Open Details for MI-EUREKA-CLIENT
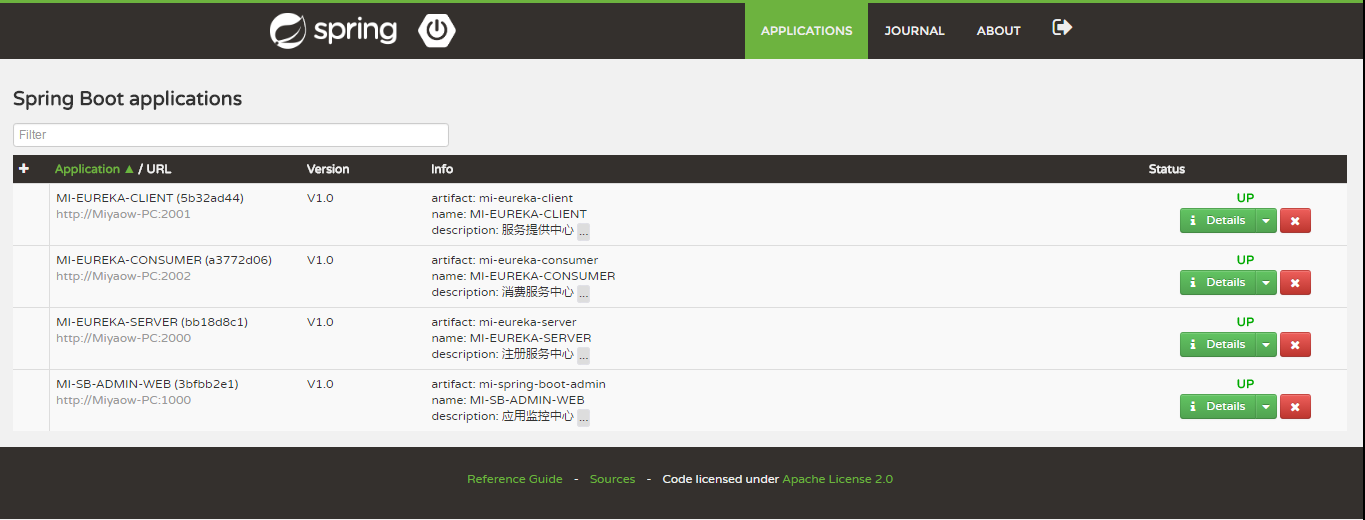 click(1217, 221)
